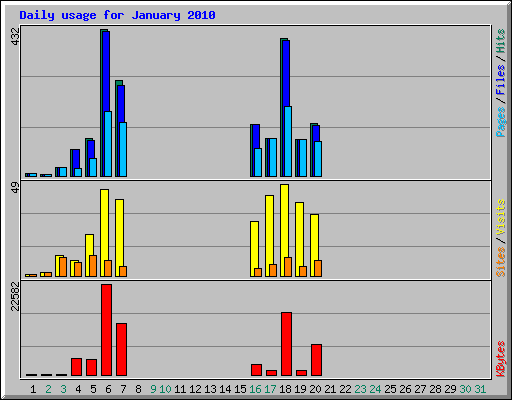
Task: Click the green 'Hits' legend label
Action: tap(500, 41)
